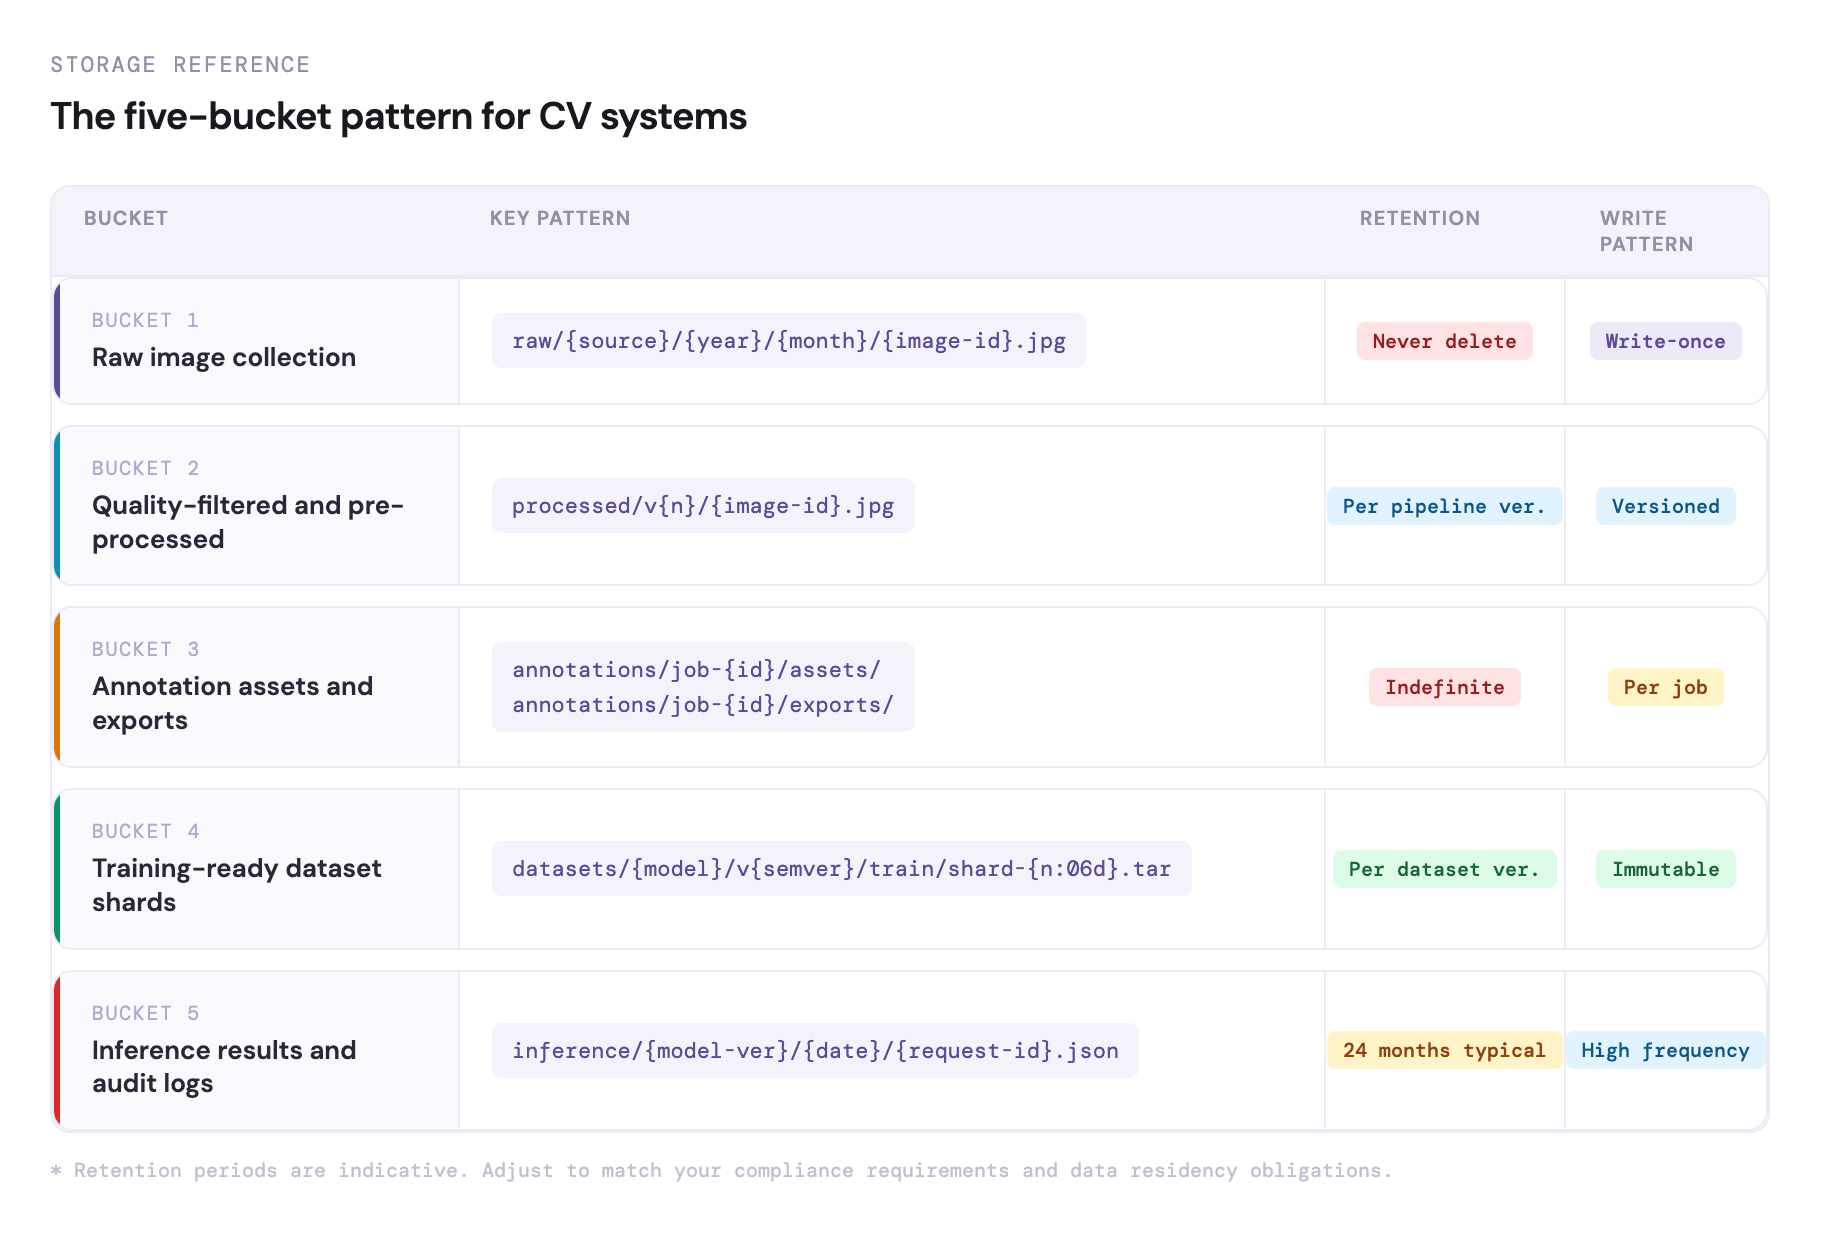
Task: Click the orange color bar of Bucket 3
Action: coord(57,688)
